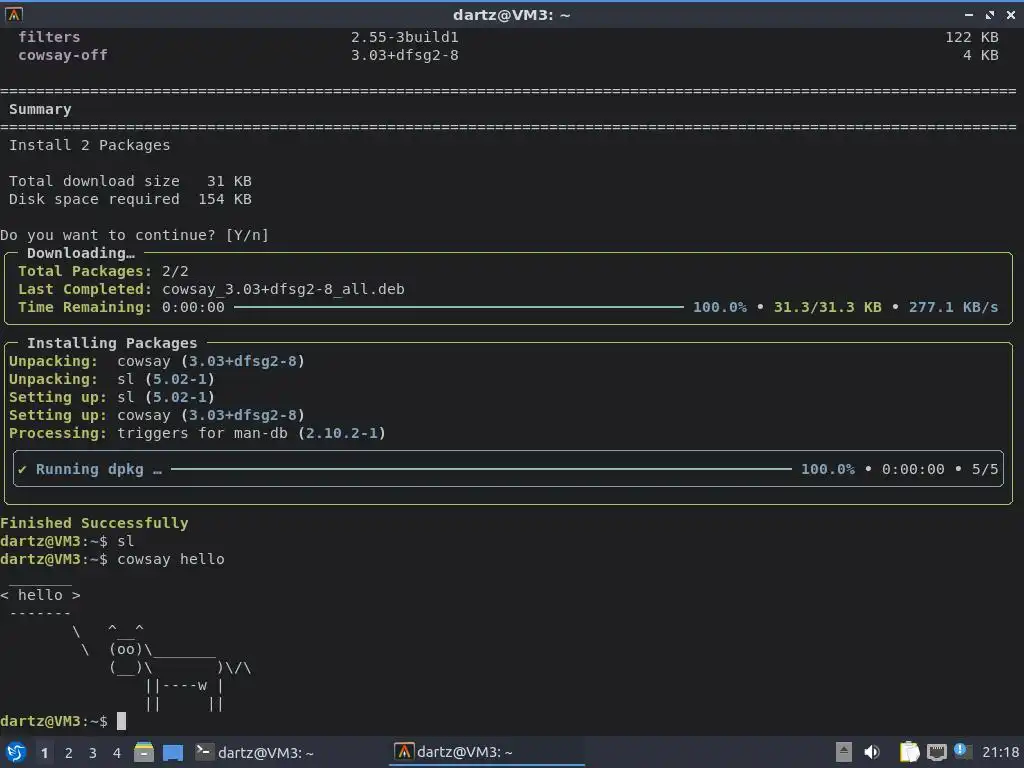Switch to workspace 3
Screen dimensions: 1024x768
coord(93,753)
